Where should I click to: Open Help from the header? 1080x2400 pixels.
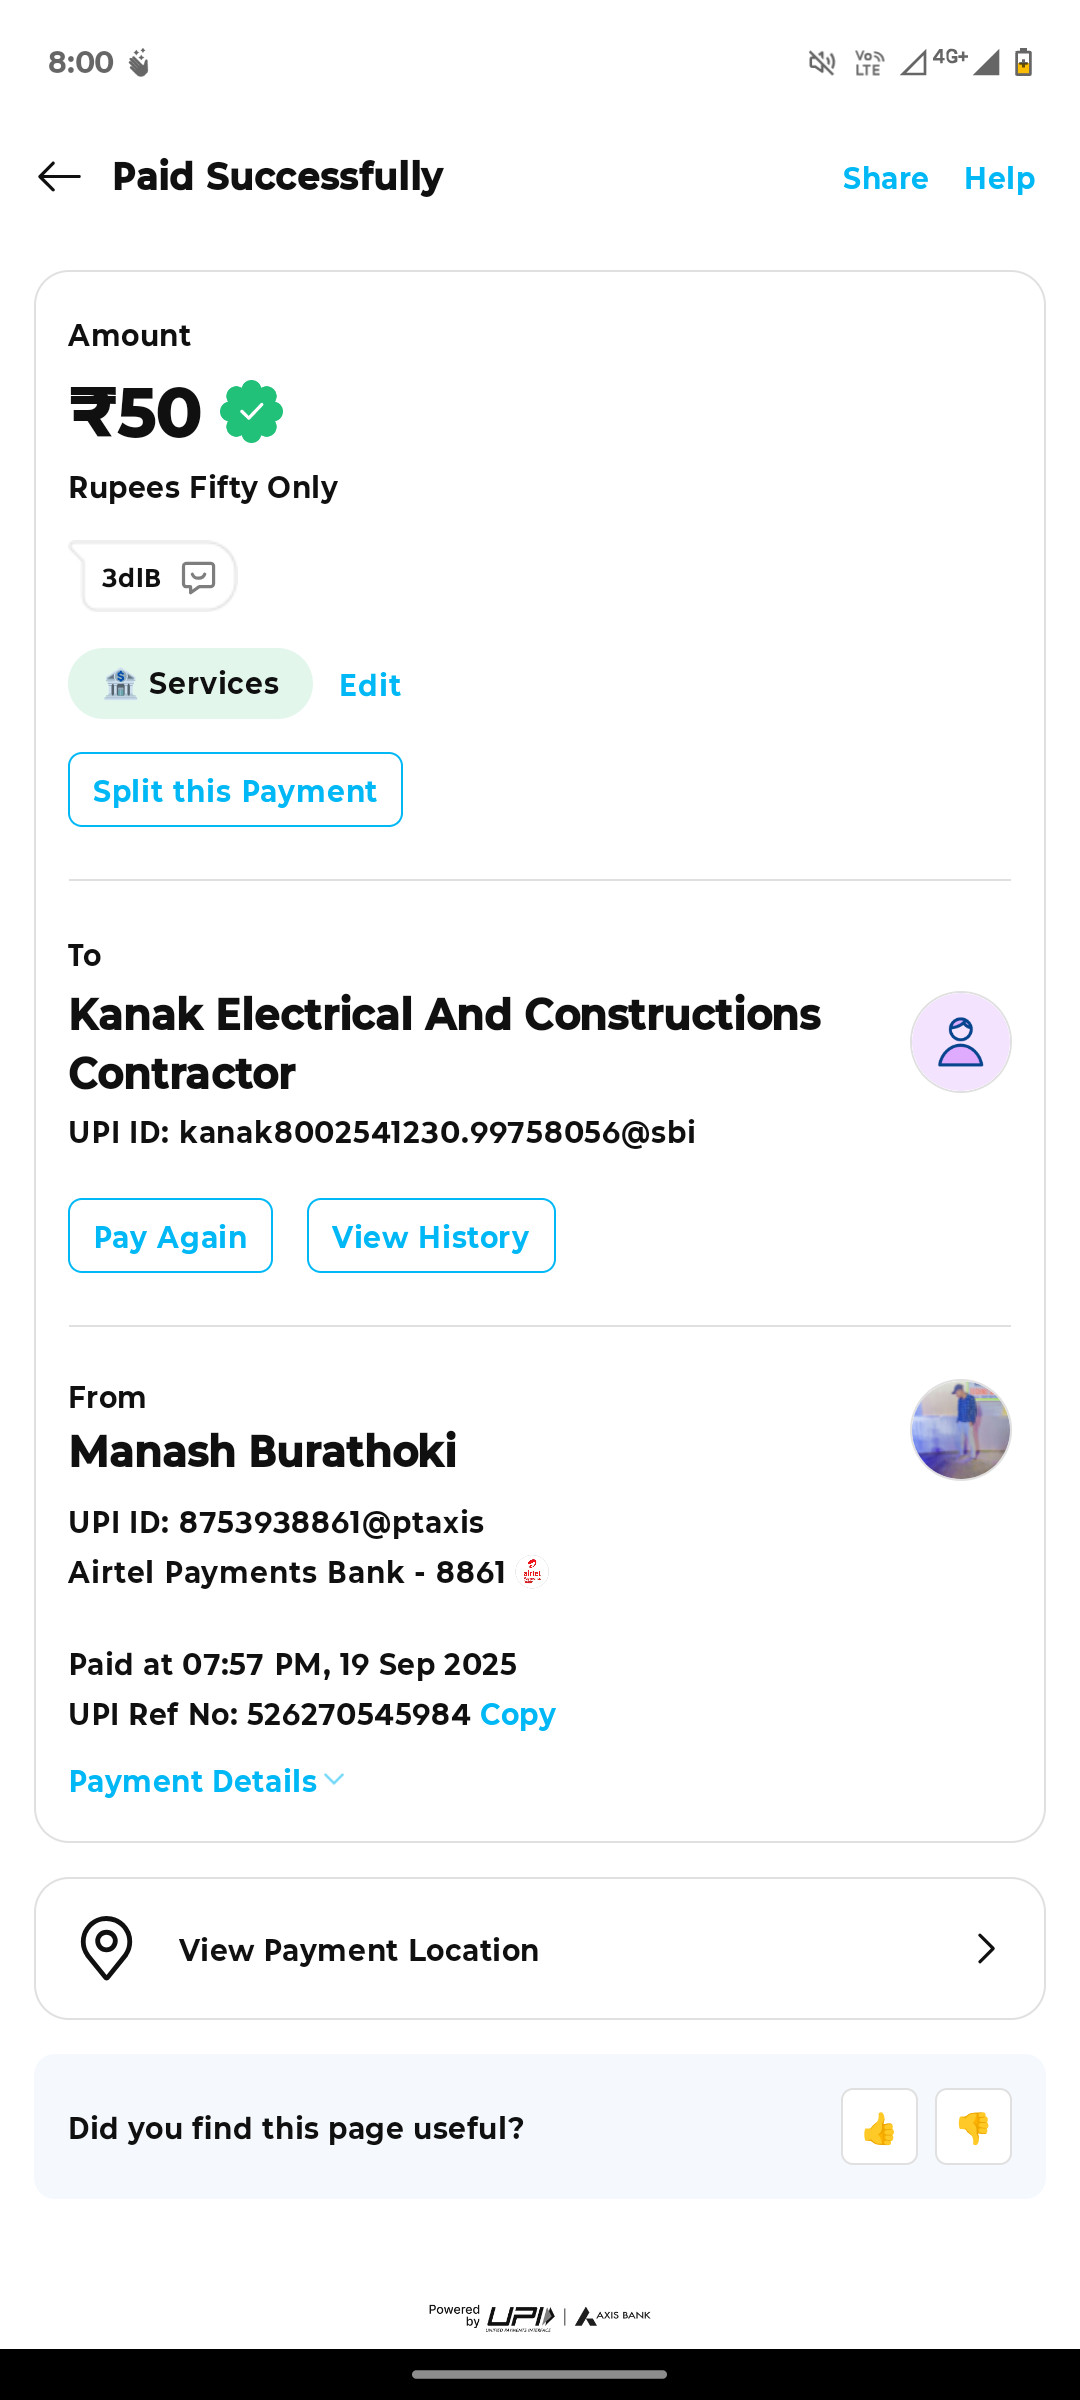[x=999, y=179]
